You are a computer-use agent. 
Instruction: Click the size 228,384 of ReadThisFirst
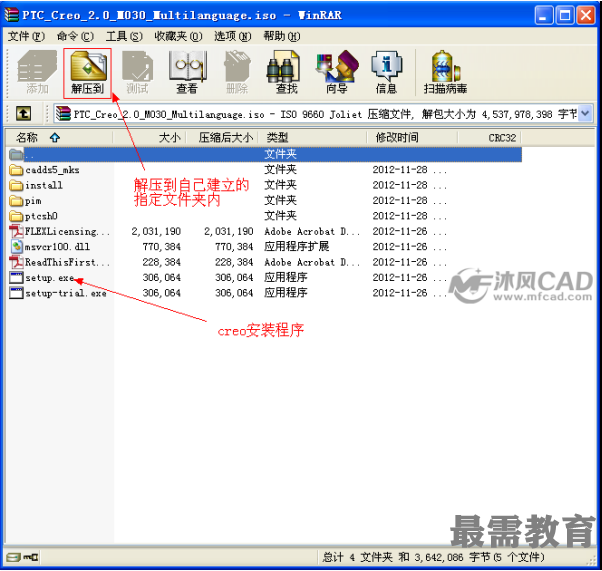coord(162,262)
